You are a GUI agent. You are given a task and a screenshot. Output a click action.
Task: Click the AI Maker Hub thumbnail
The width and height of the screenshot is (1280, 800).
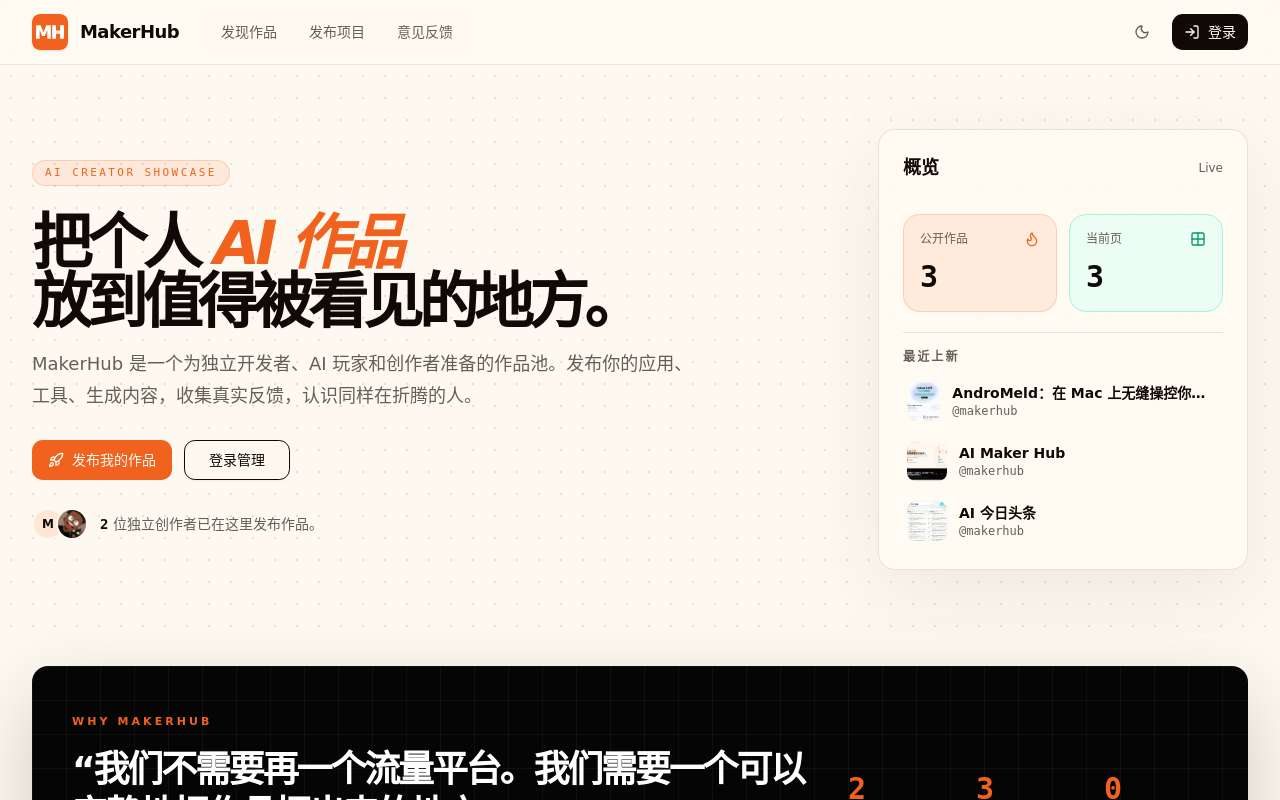tap(927, 461)
